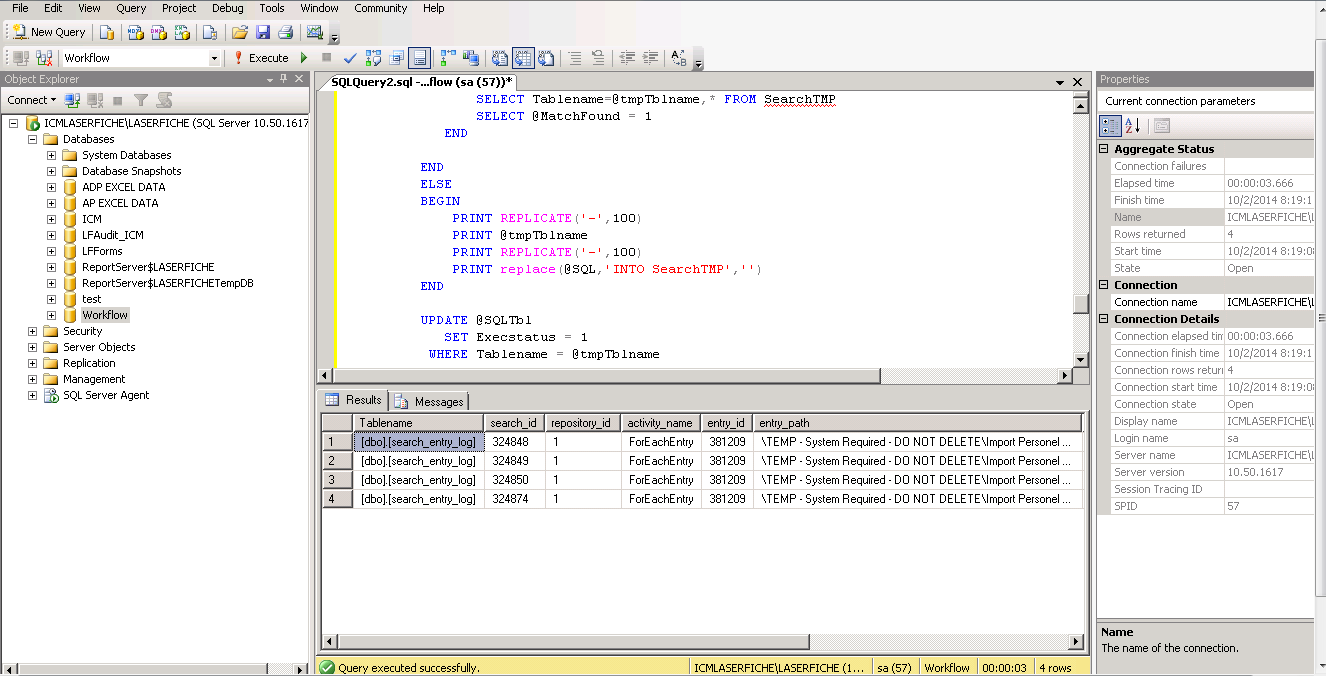Open the Debug menu

(x=228, y=8)
